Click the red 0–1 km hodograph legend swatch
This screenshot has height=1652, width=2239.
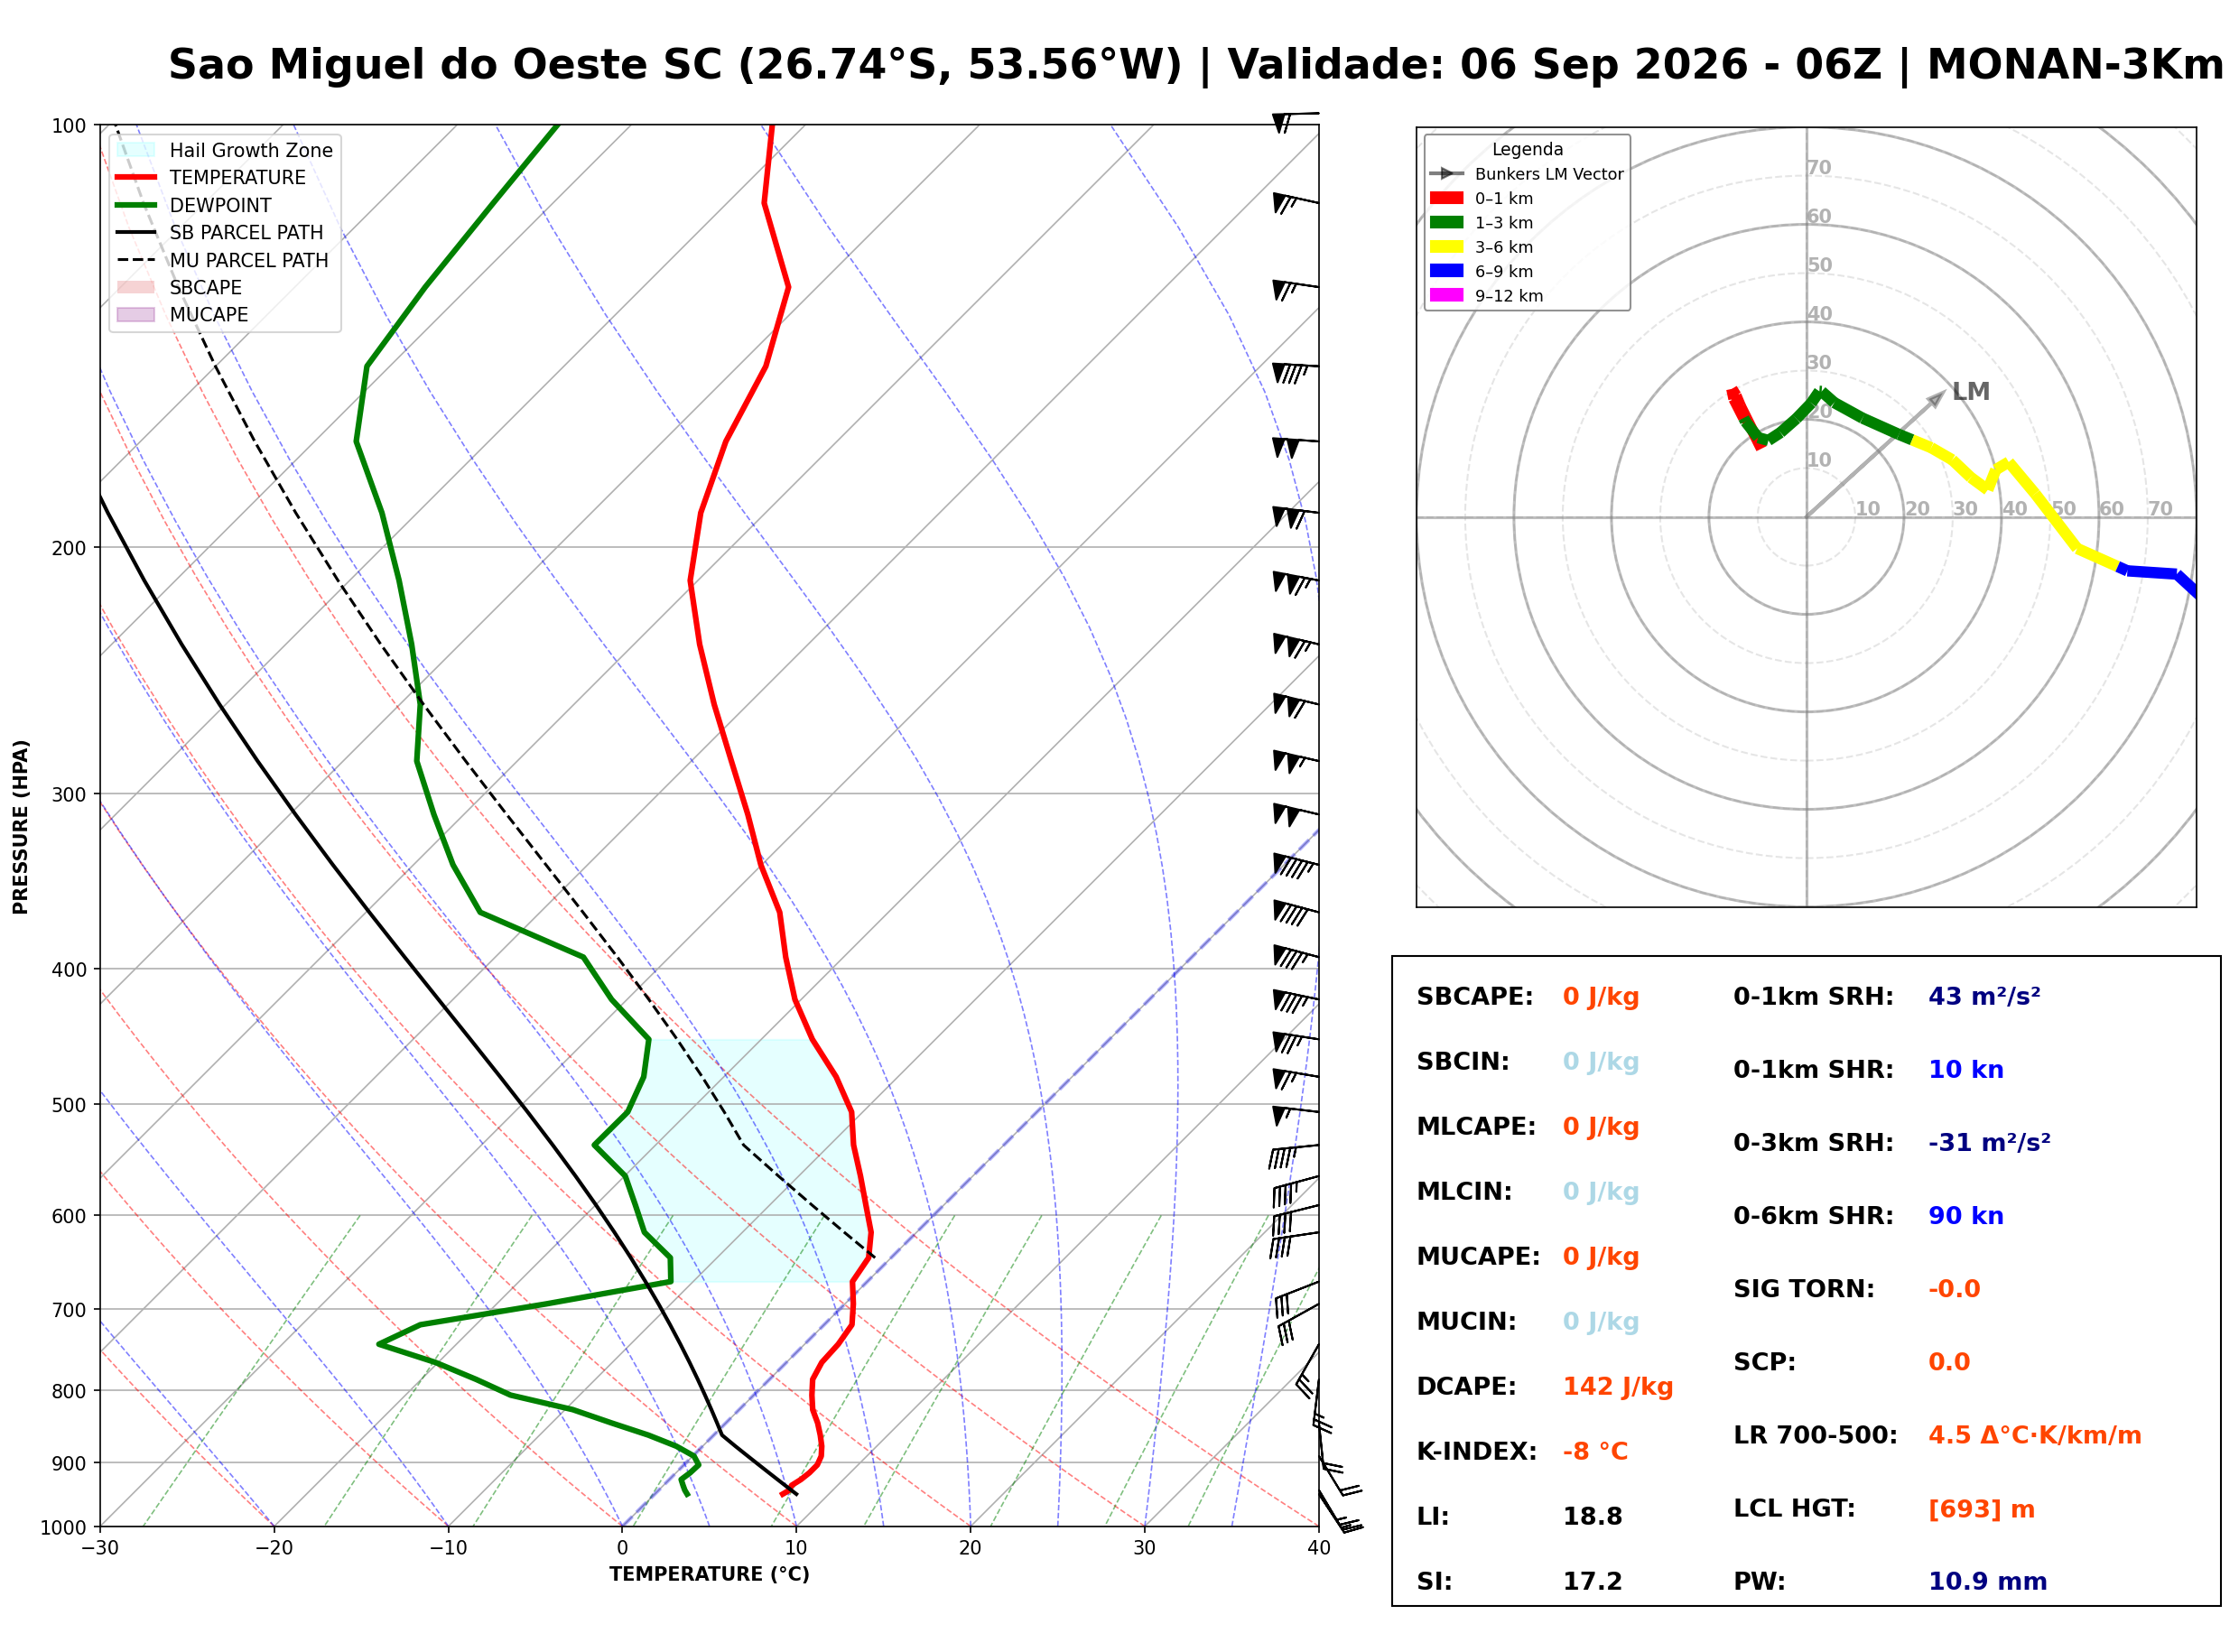pyautogui.click(x=1447, y=198)
